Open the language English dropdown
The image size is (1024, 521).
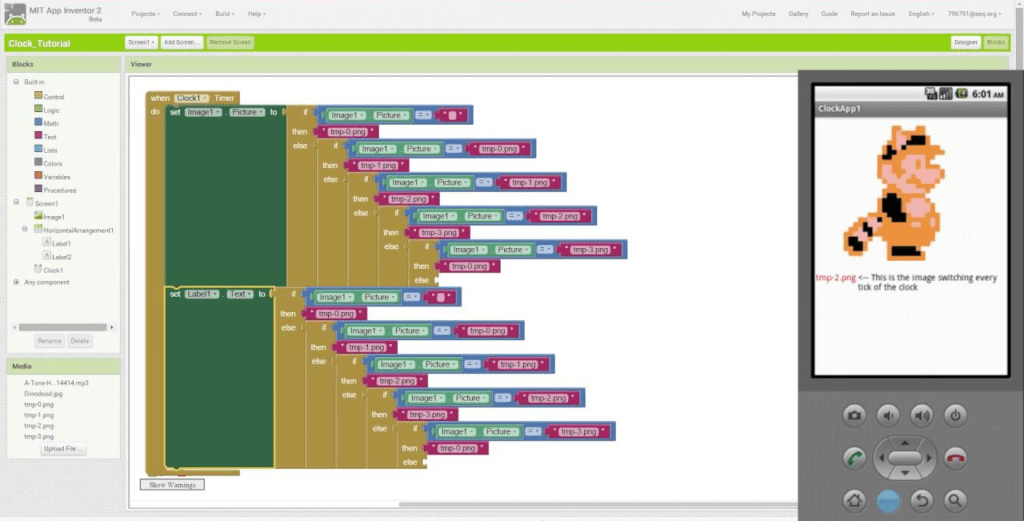[921, 14]
